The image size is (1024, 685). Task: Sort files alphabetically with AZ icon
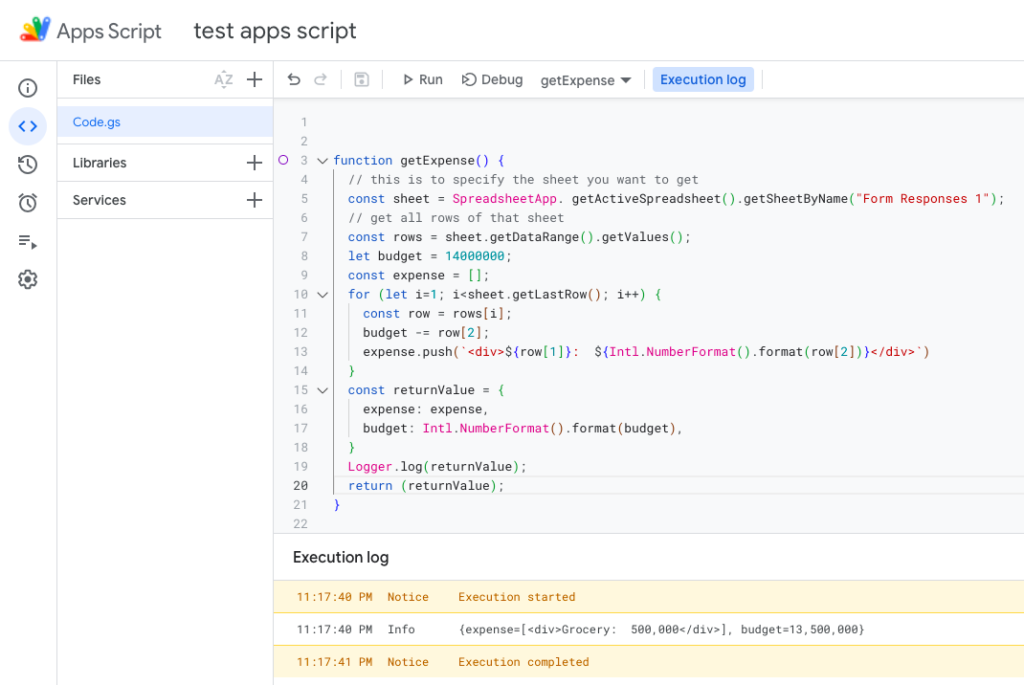(223, 80)
